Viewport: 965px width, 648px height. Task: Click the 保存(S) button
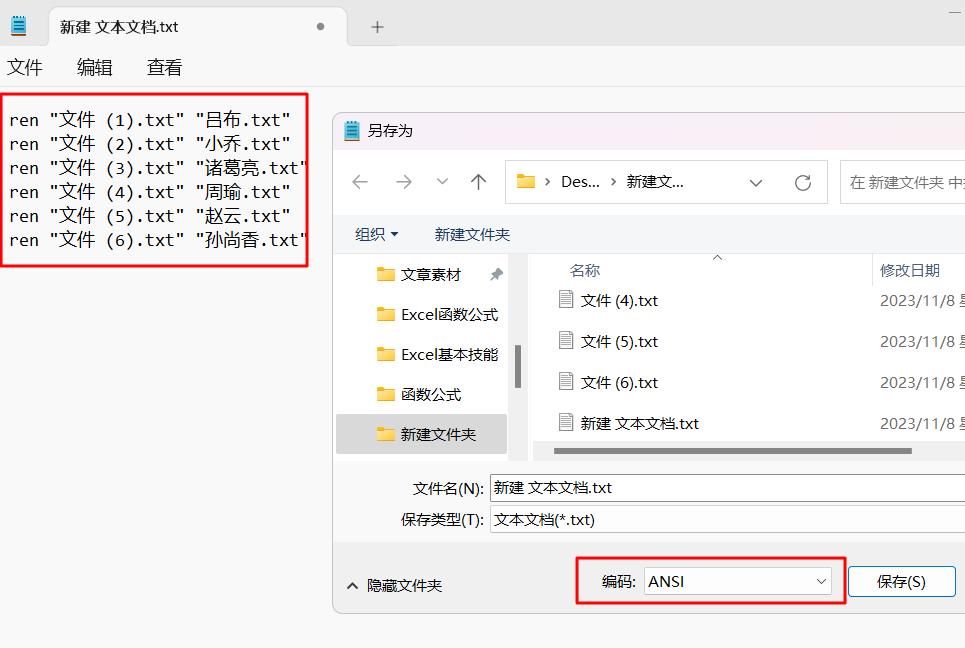point(902,582)
